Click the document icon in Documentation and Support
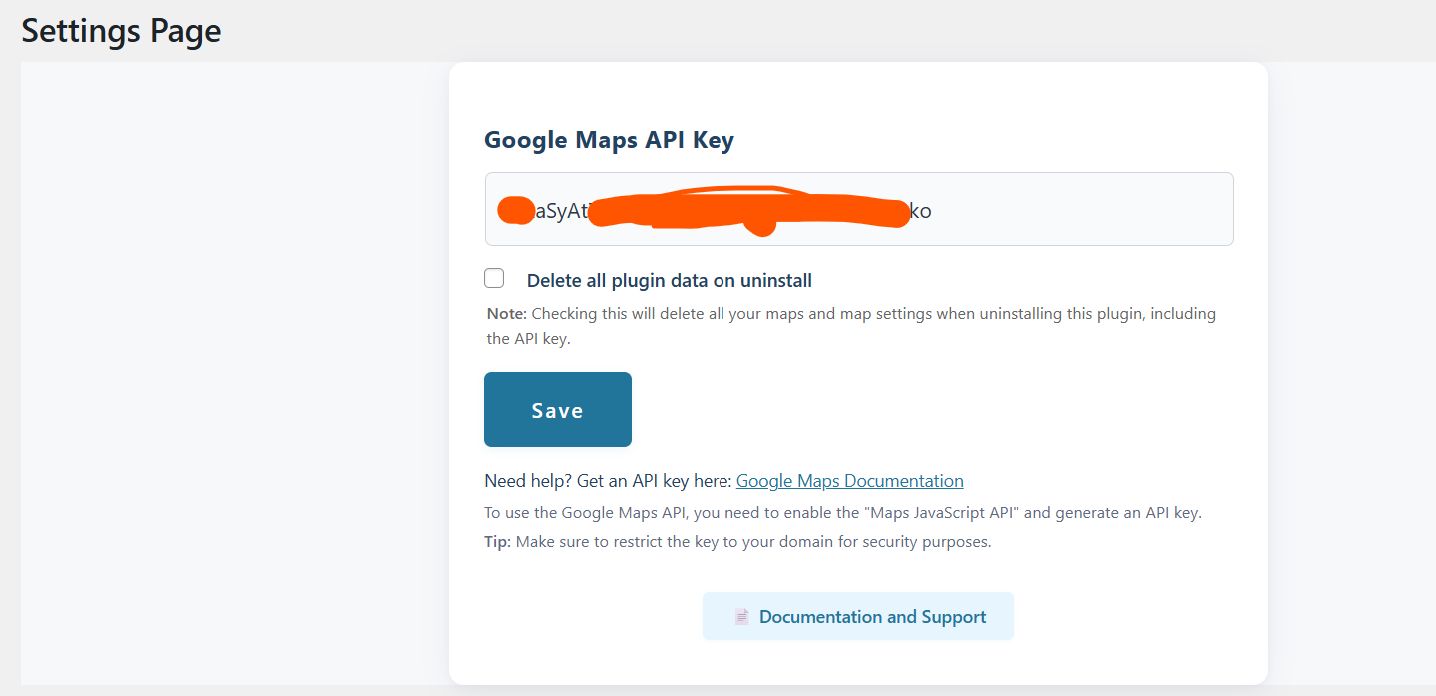 741,617
